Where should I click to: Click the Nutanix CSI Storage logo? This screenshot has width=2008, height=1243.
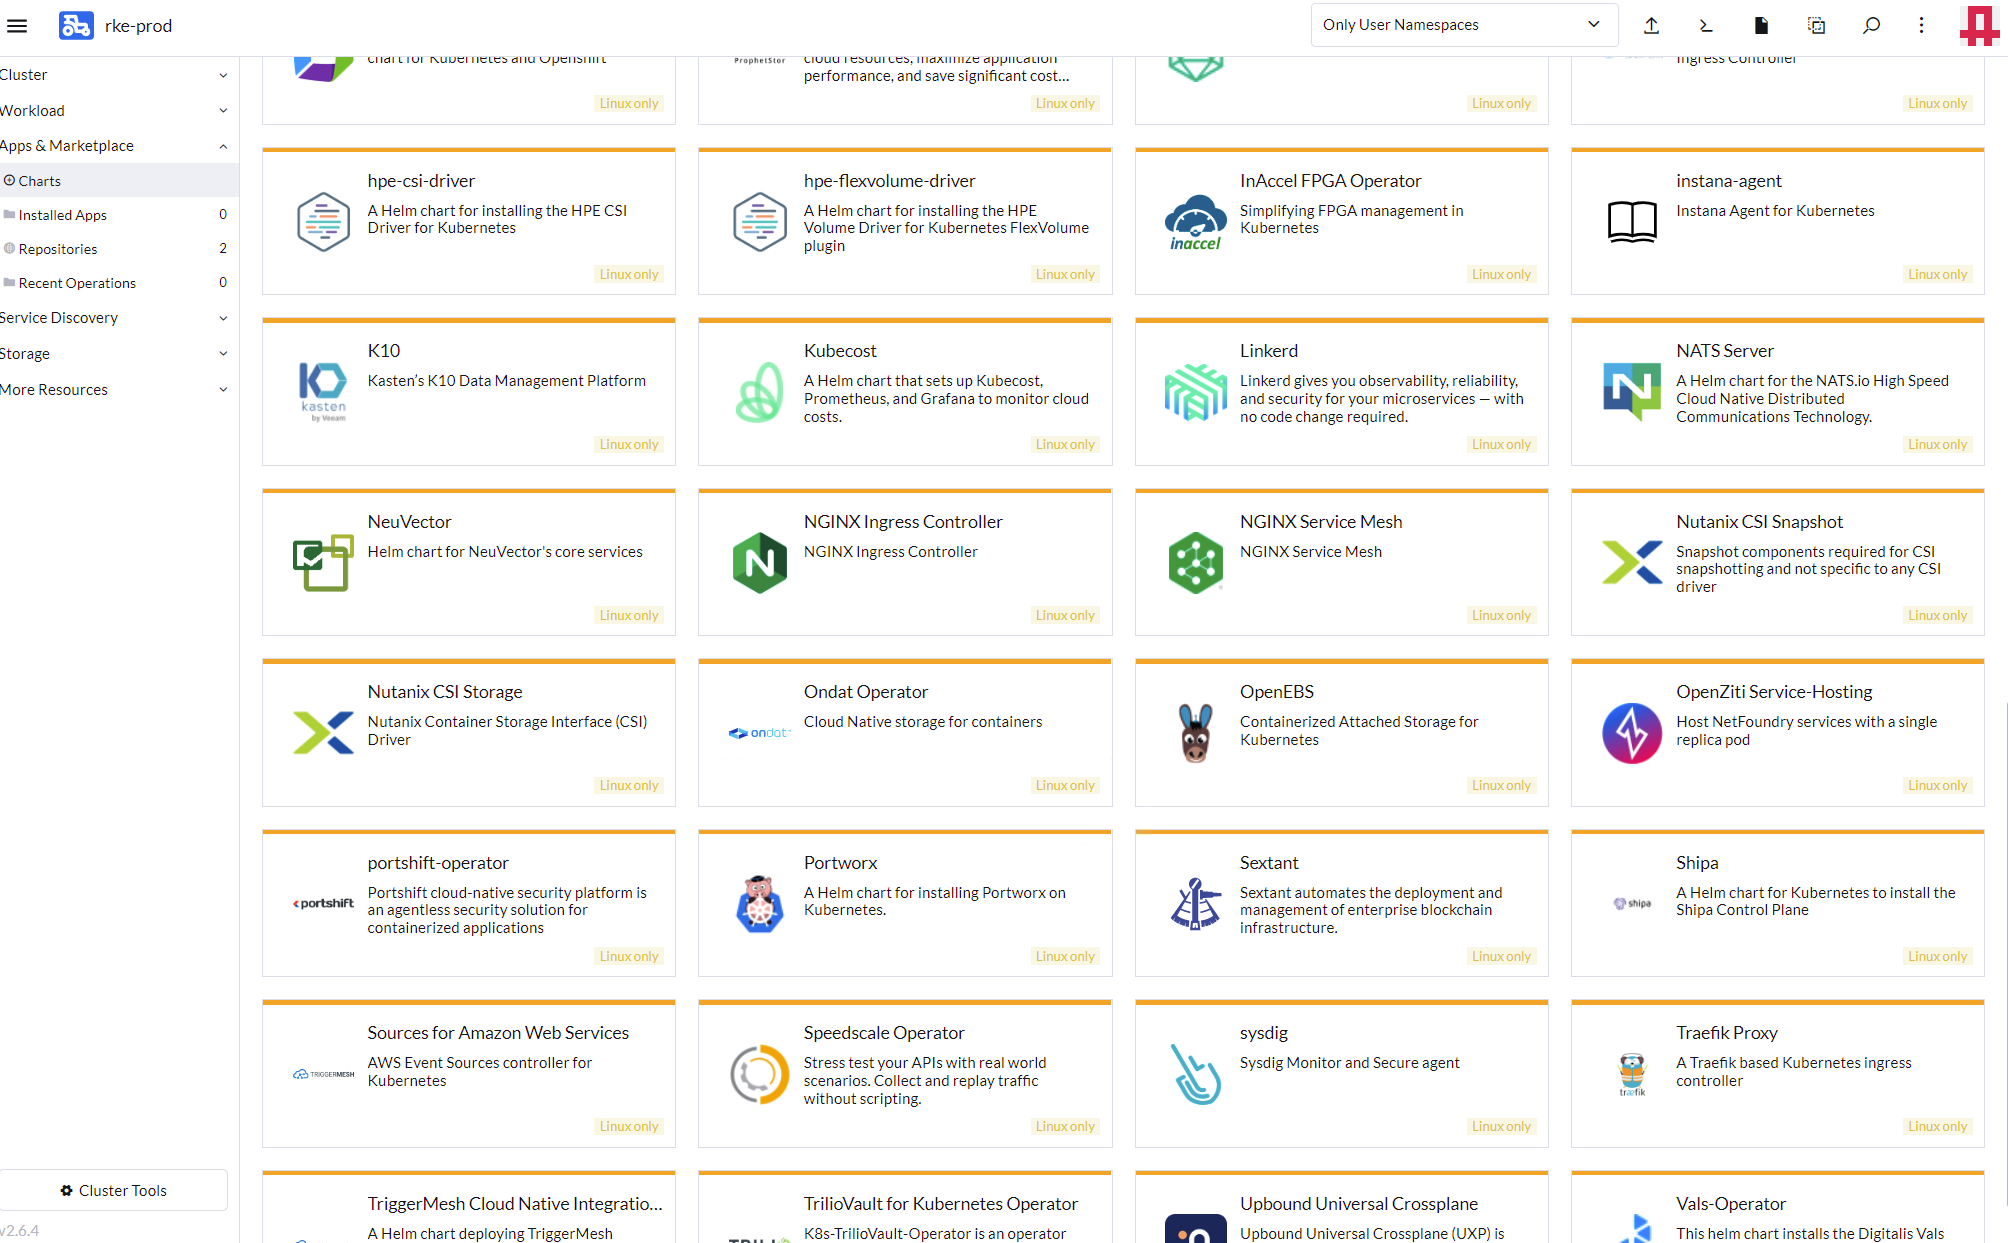pos(323,733)
